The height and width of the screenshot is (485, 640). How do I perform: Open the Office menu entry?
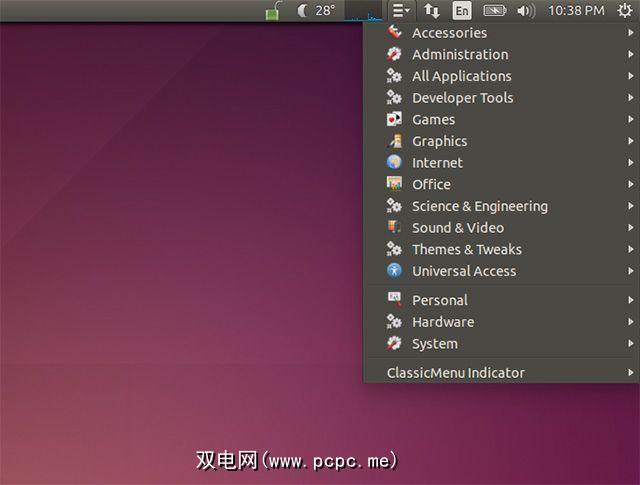(x=501, y=184)
